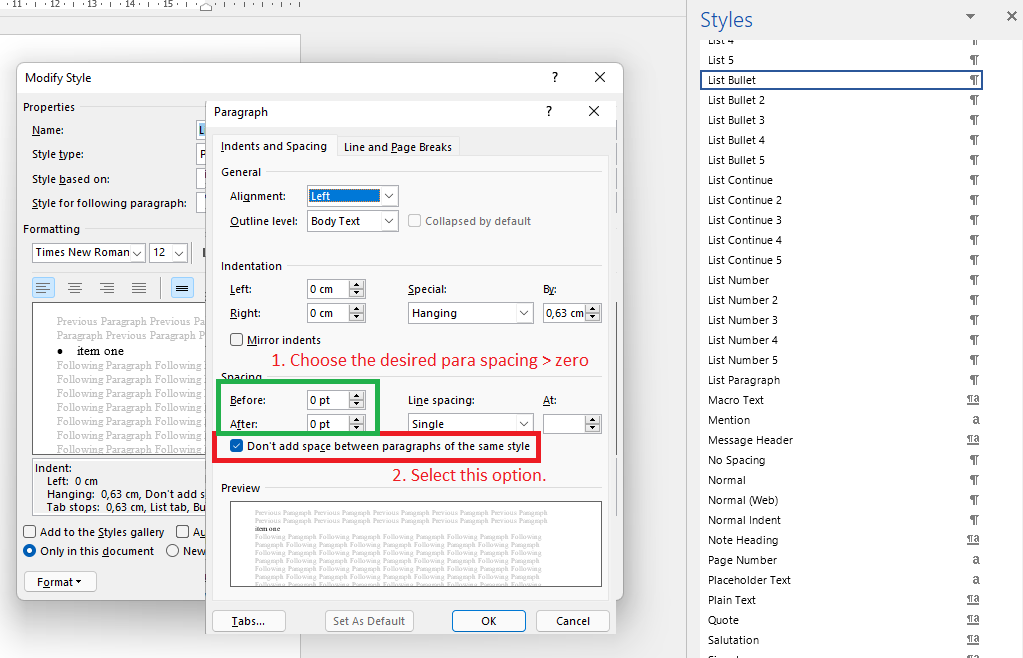Select Only in this document radio
The image size is (1023, 658).
click(x=29, y=551)
